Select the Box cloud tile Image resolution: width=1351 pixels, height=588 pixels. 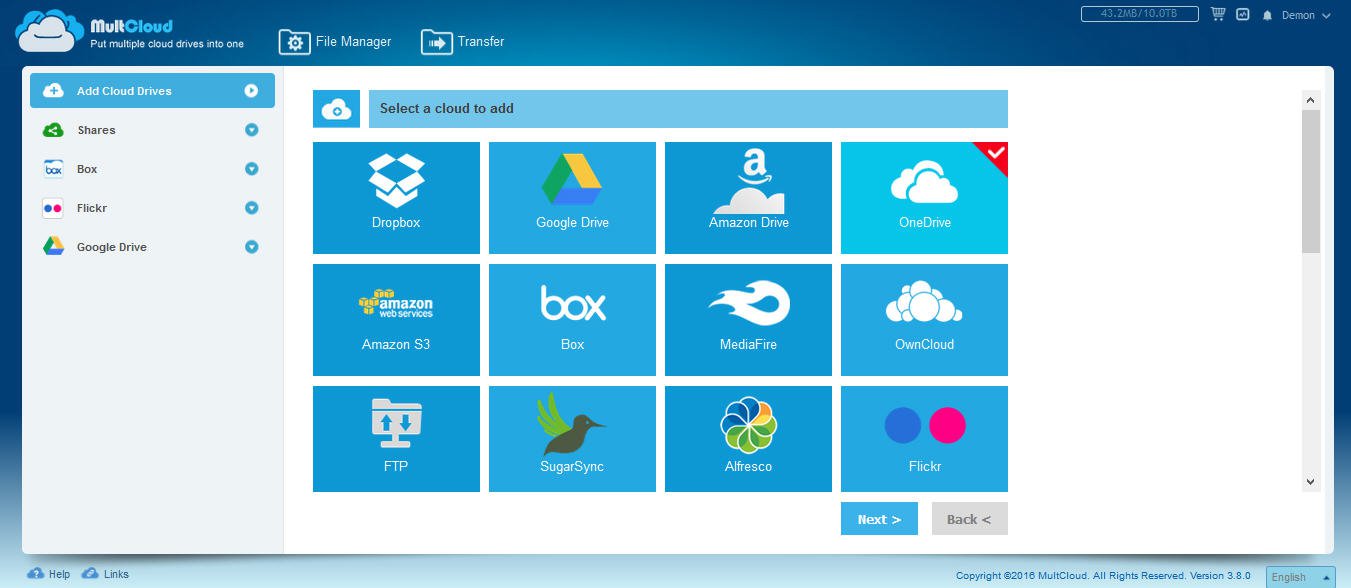tap(572, 320)
